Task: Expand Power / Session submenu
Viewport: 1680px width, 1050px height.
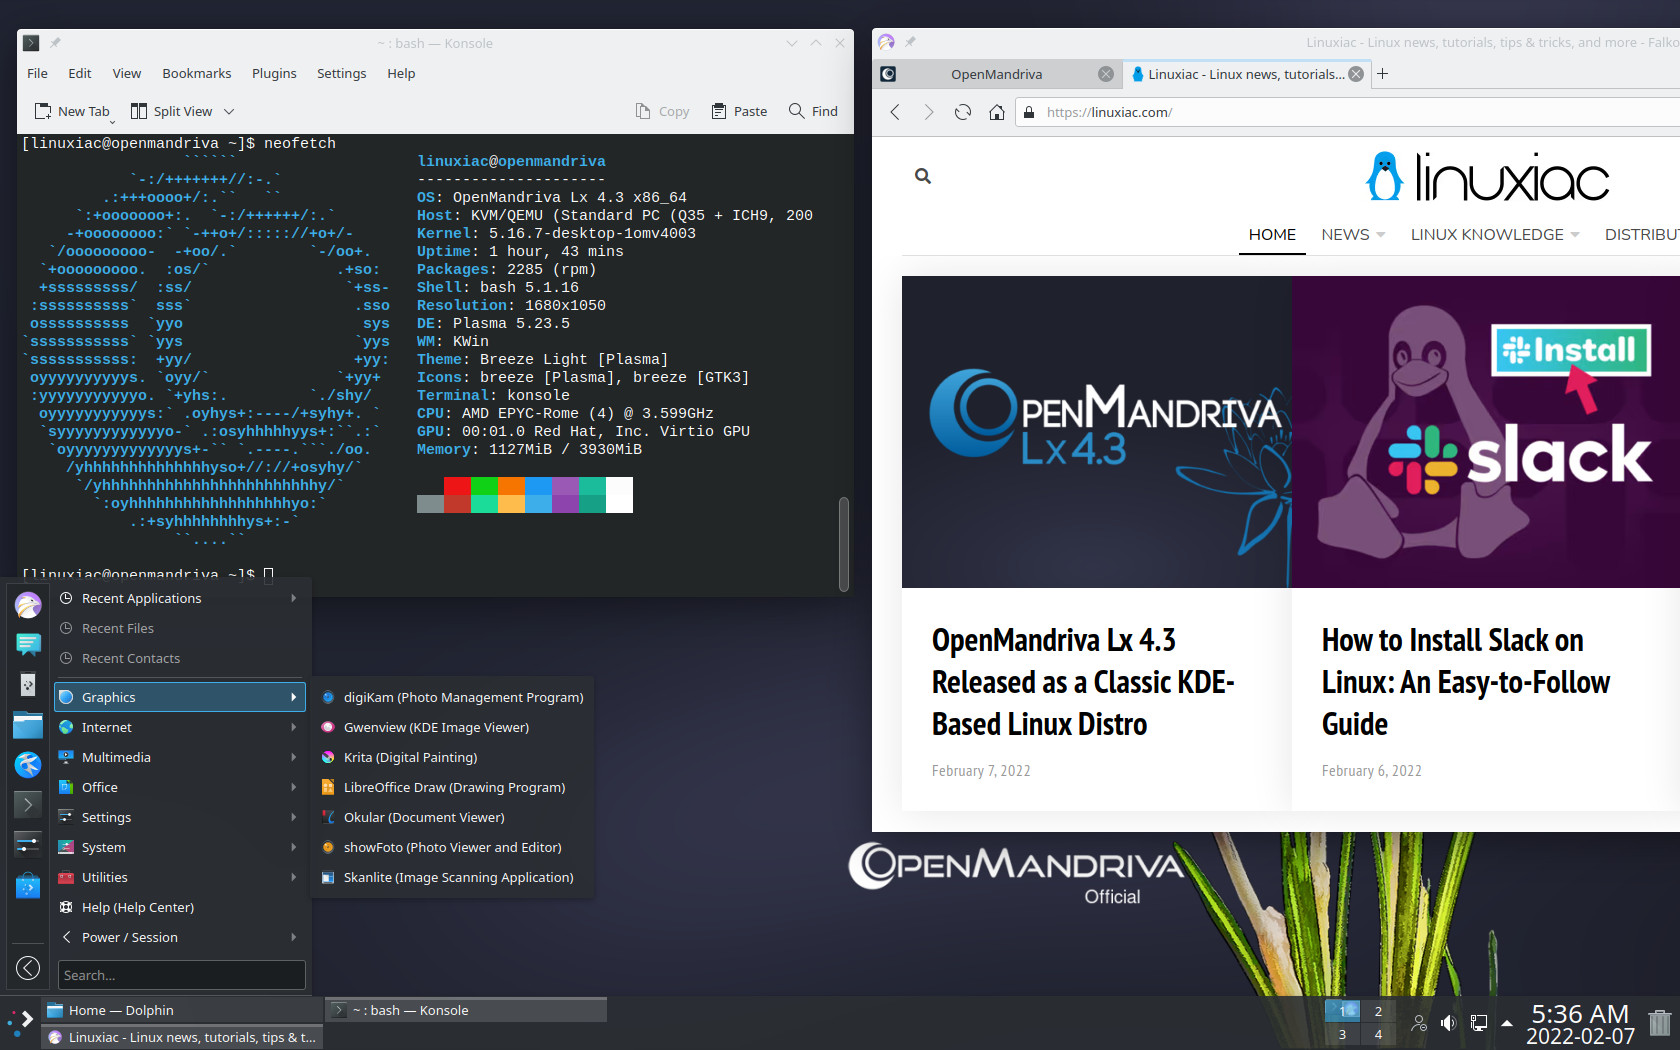Action: click(180, 937)
